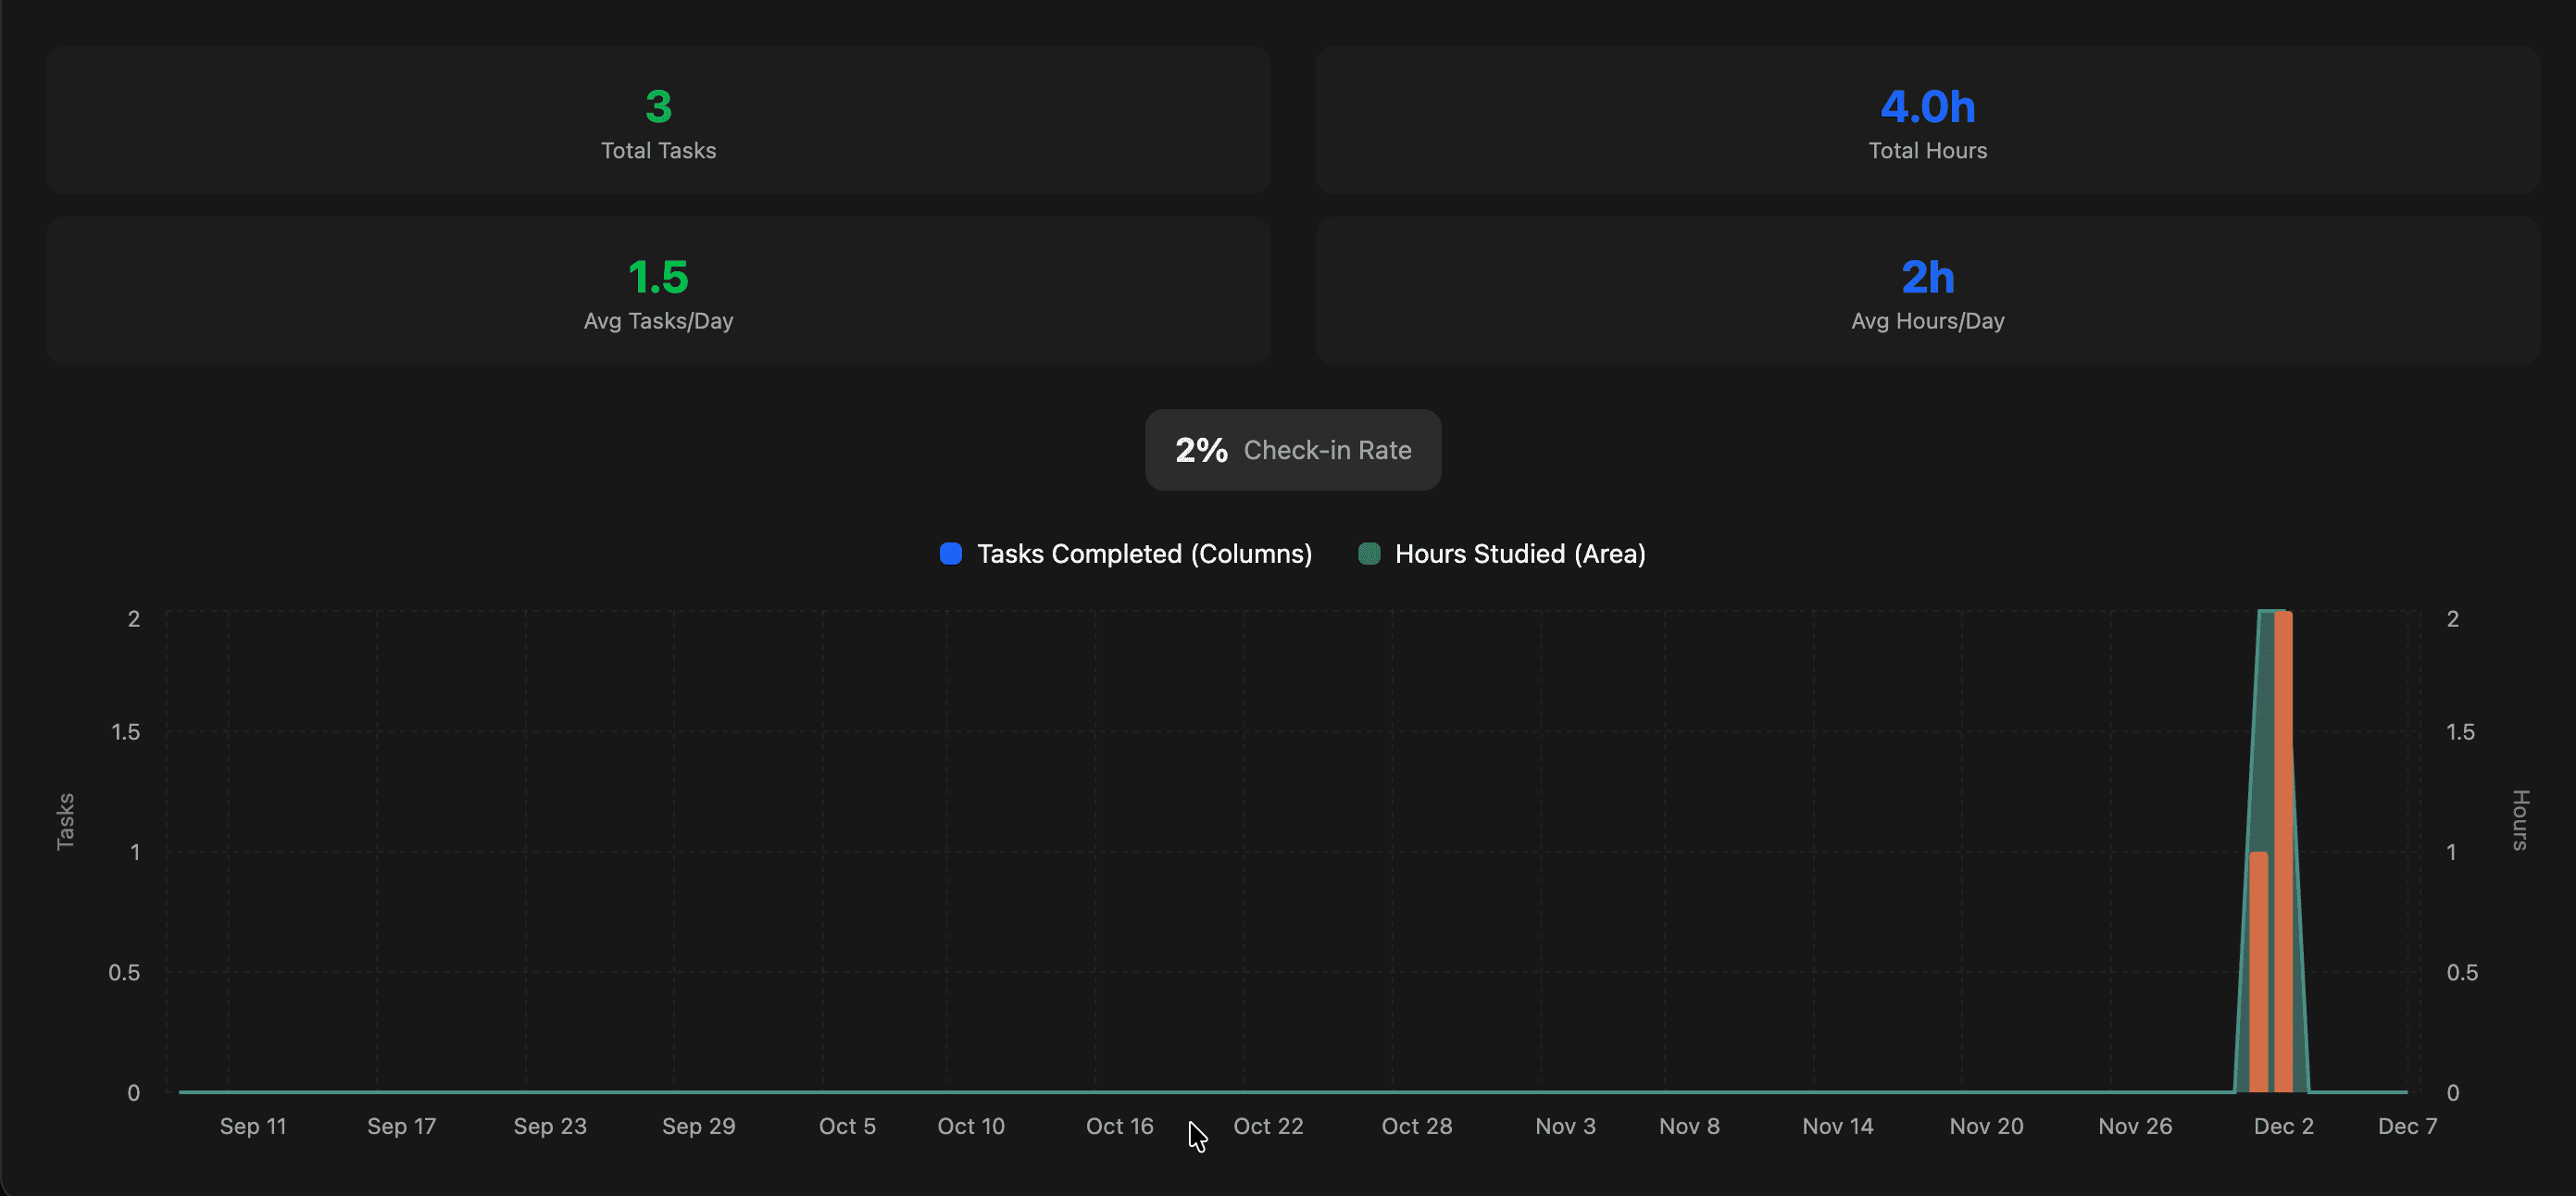2576x1196 pixels.
Task: Click the 2% Check-in Rate badge
Action: (x=1292, y=450)
